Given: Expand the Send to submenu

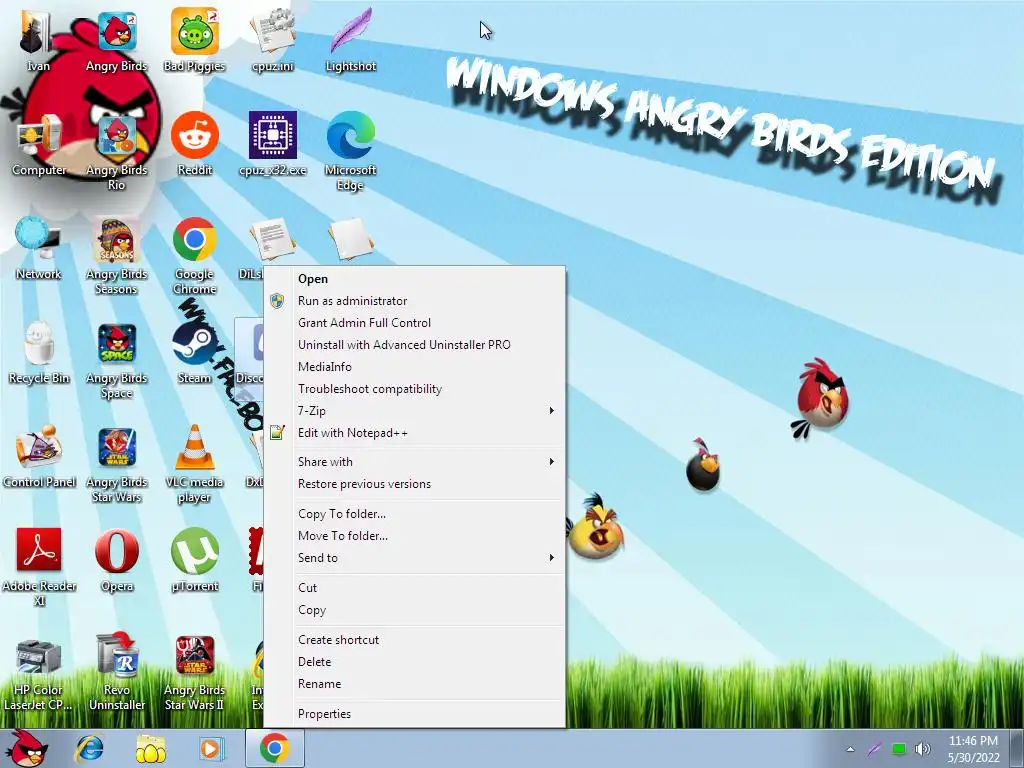Looking at the screenshot, I should click(x=415, y=558).
